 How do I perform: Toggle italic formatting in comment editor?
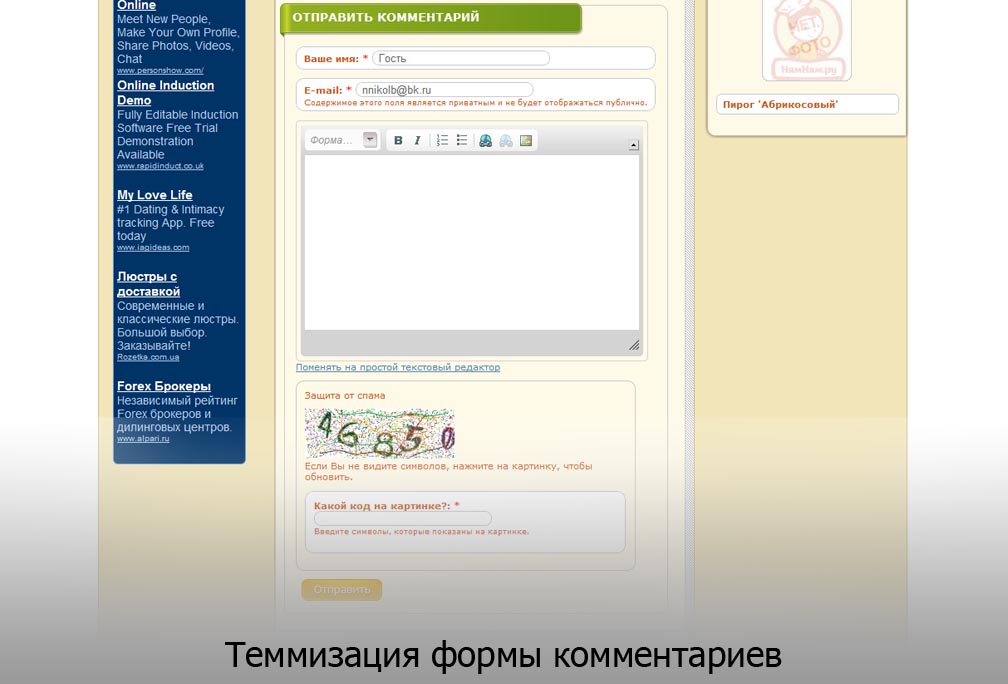point(418,141)
